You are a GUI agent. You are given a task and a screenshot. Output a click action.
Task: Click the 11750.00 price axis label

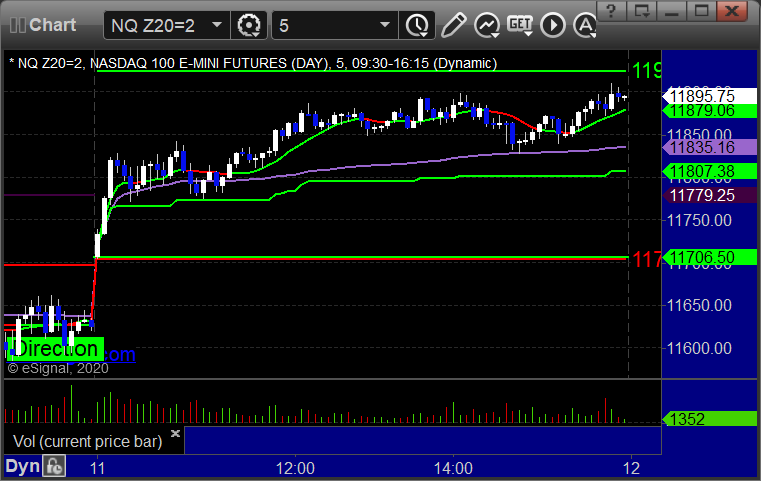pyautogui.click(x=699, y=220)
